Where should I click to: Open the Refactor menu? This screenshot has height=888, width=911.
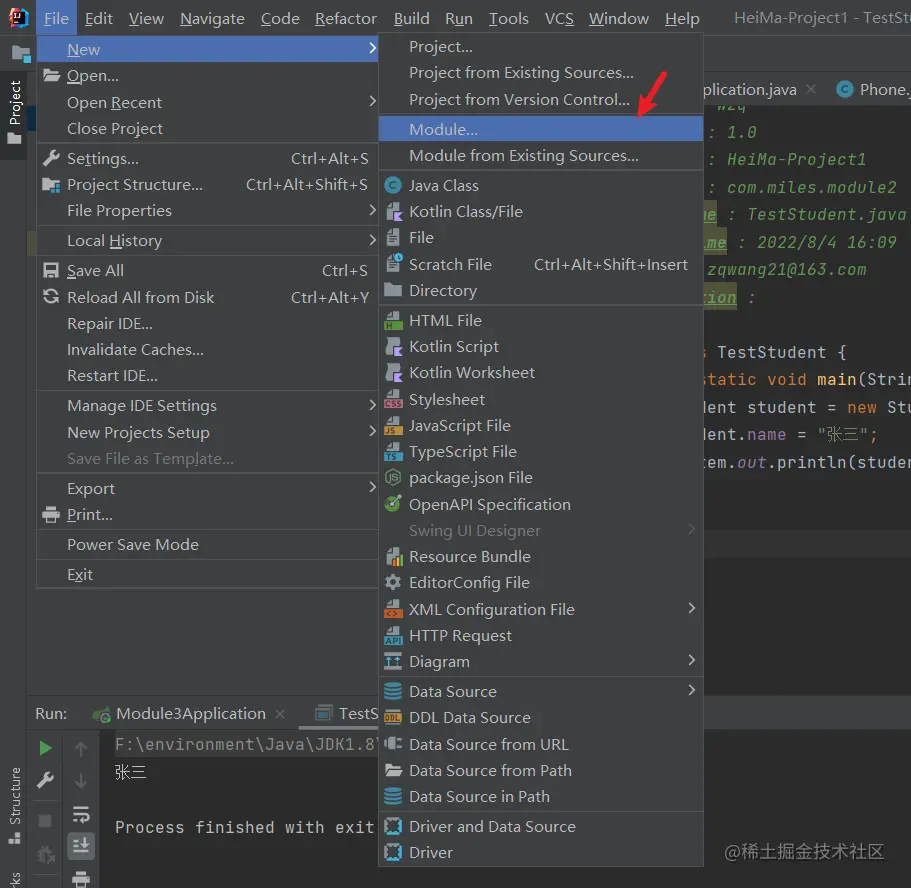coord(346,19)
